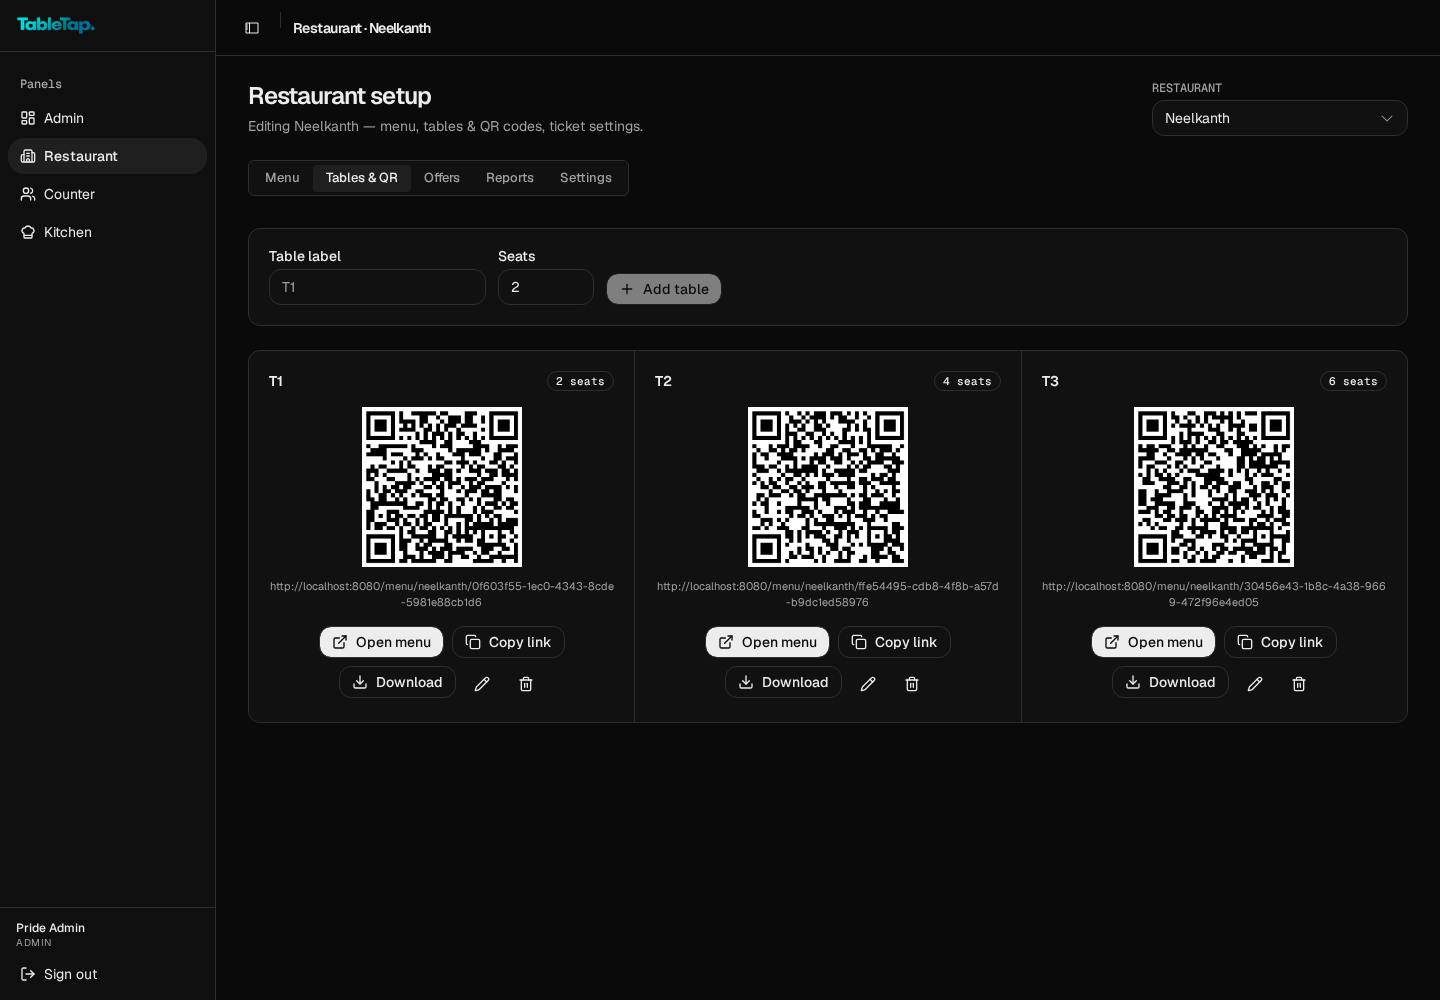1440x1000 pixels.
Task: Click the Restaurant · Neelkanth breadcrumb
Action: (x=362, y=28)
